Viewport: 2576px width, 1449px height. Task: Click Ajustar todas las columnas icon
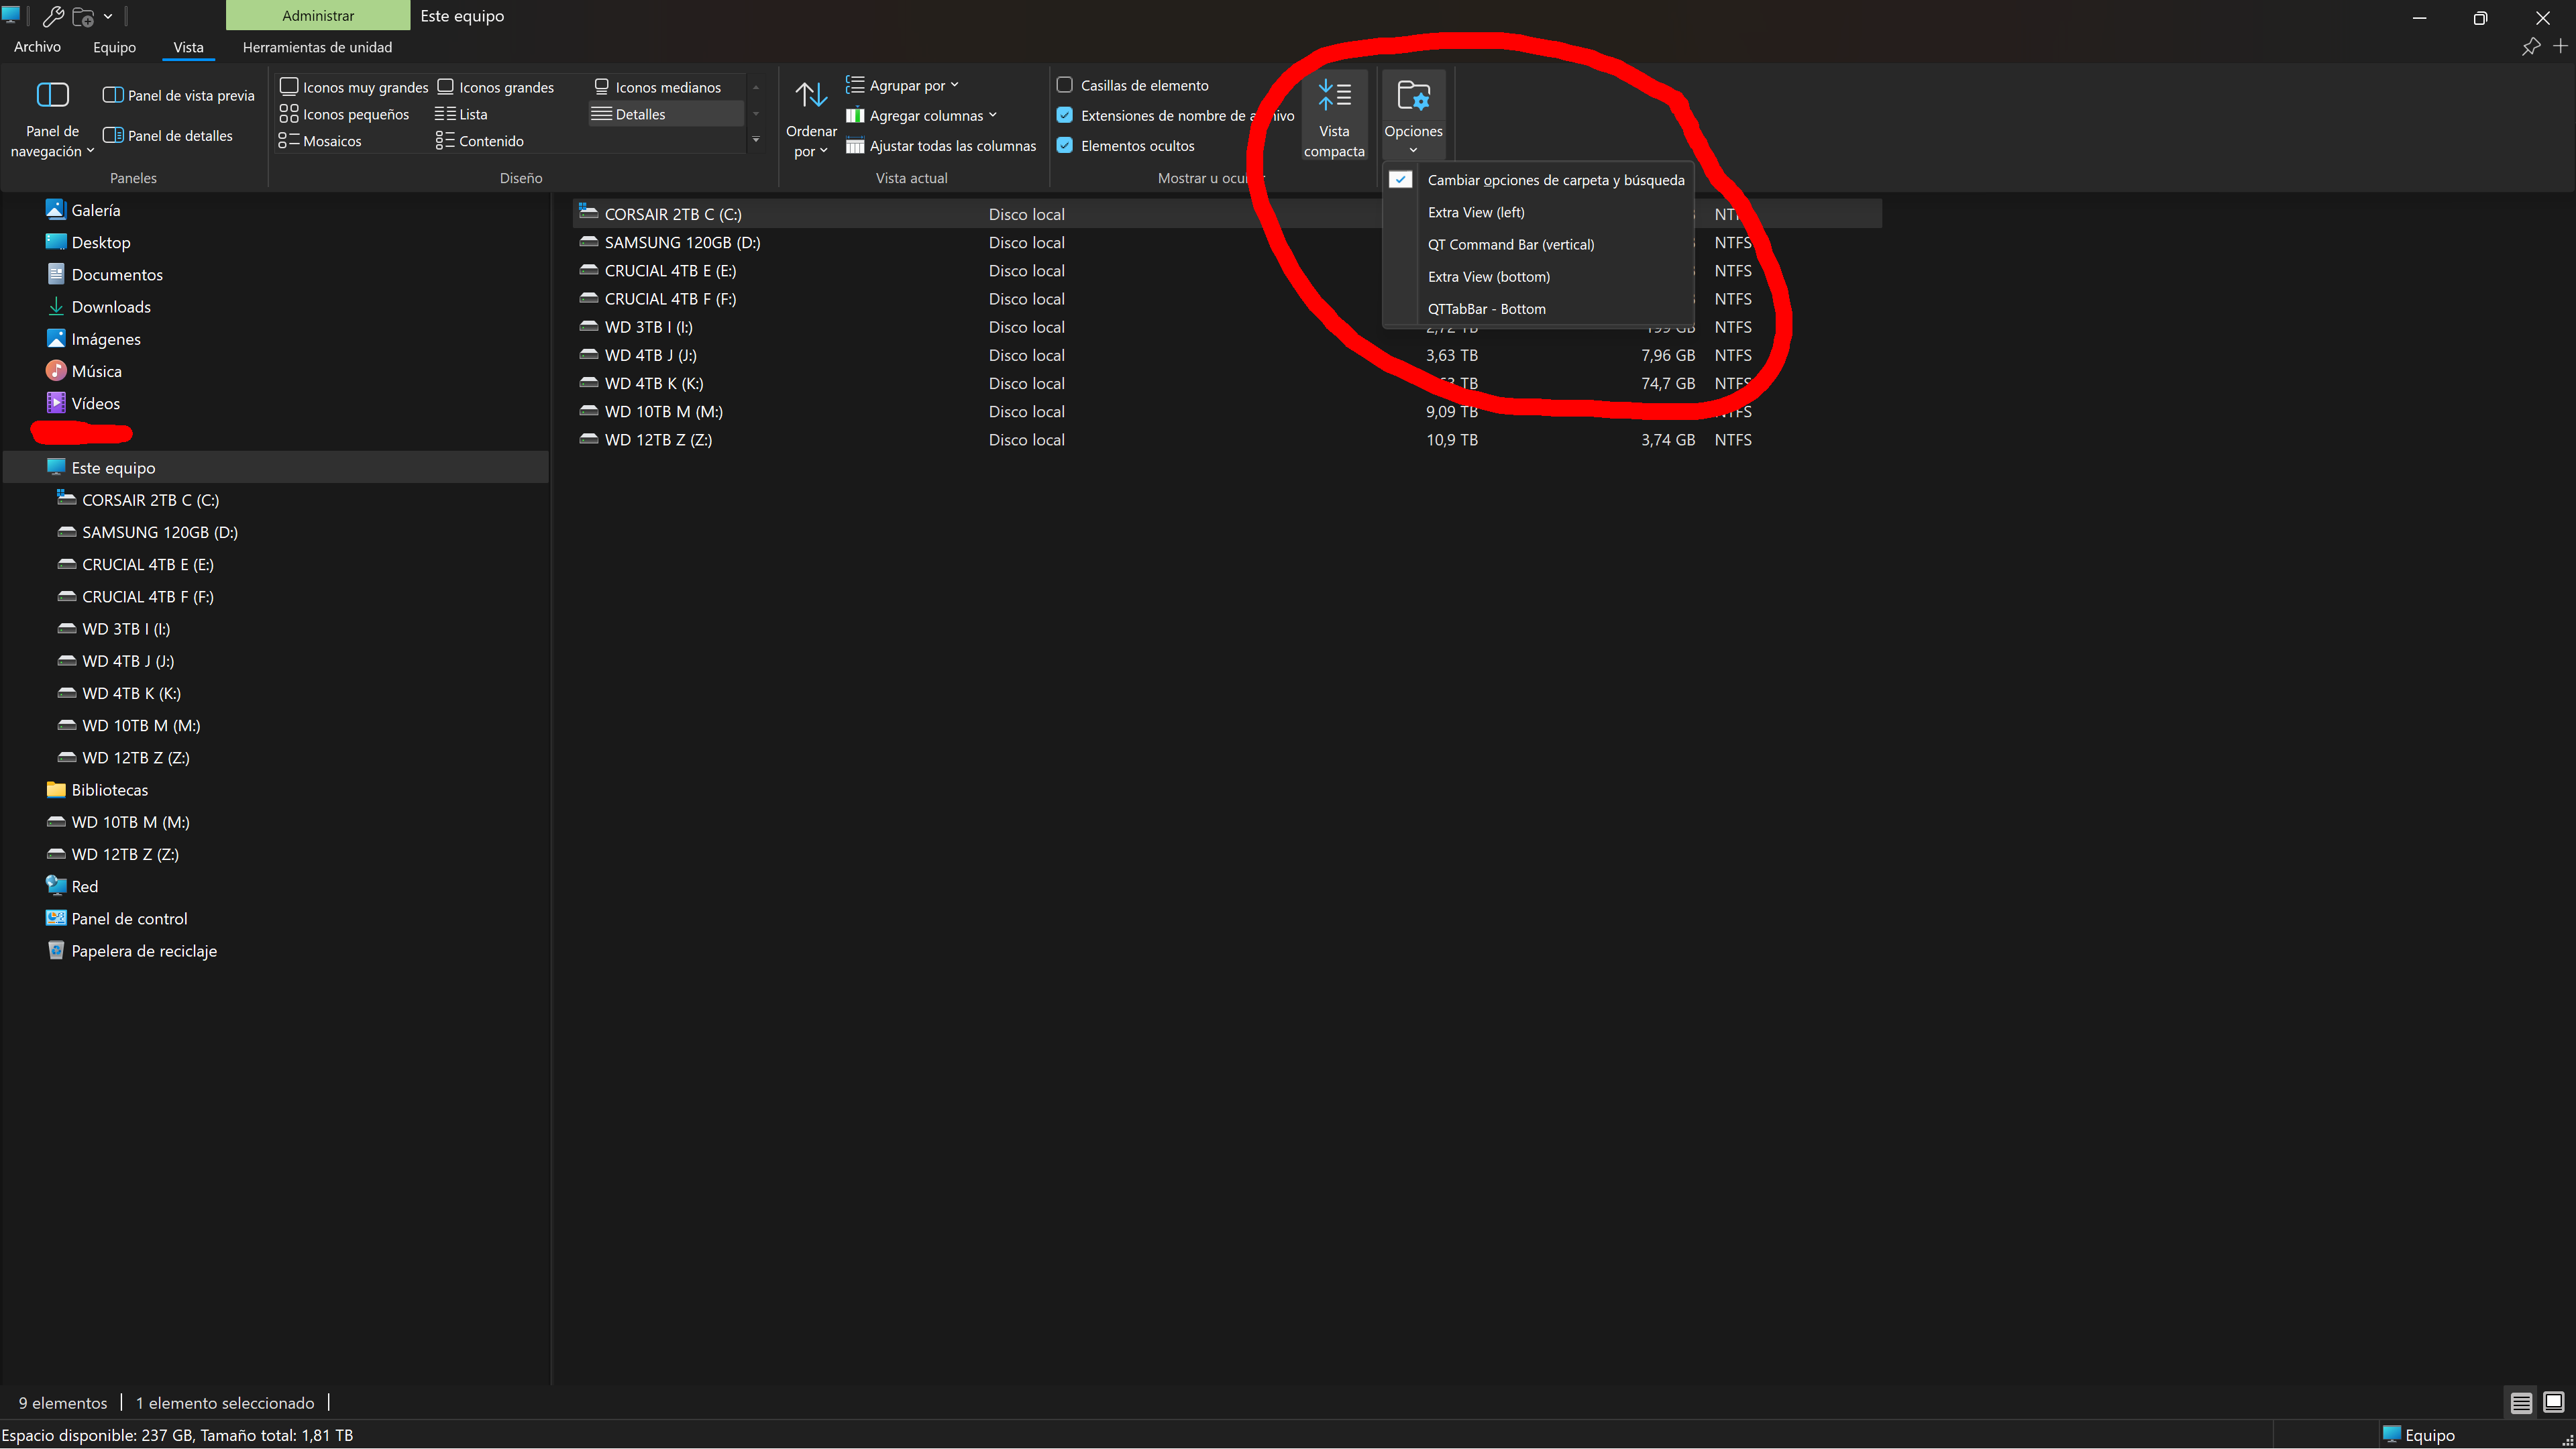point(854,146)
